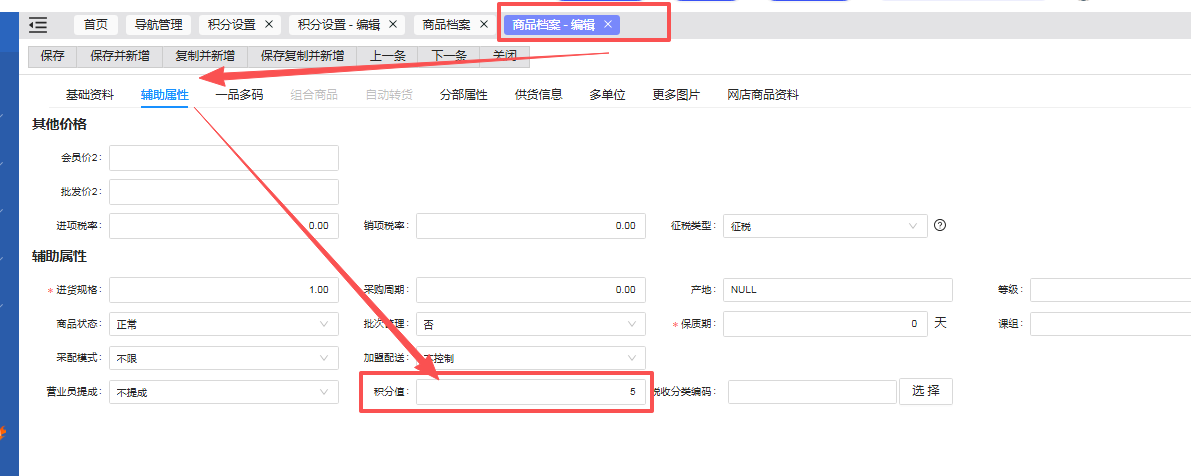Open 多单位 section tab
The image size is (1191, 476).
607,95
